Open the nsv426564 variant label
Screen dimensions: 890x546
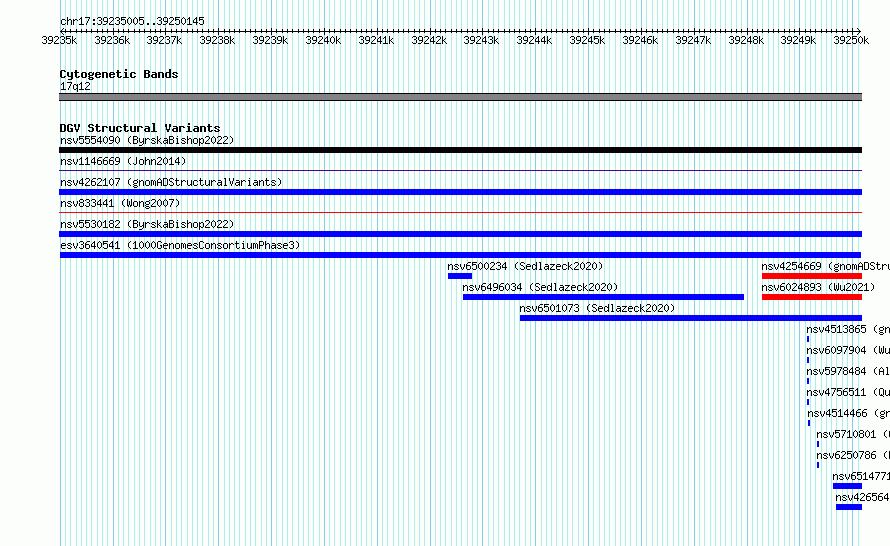863,497
